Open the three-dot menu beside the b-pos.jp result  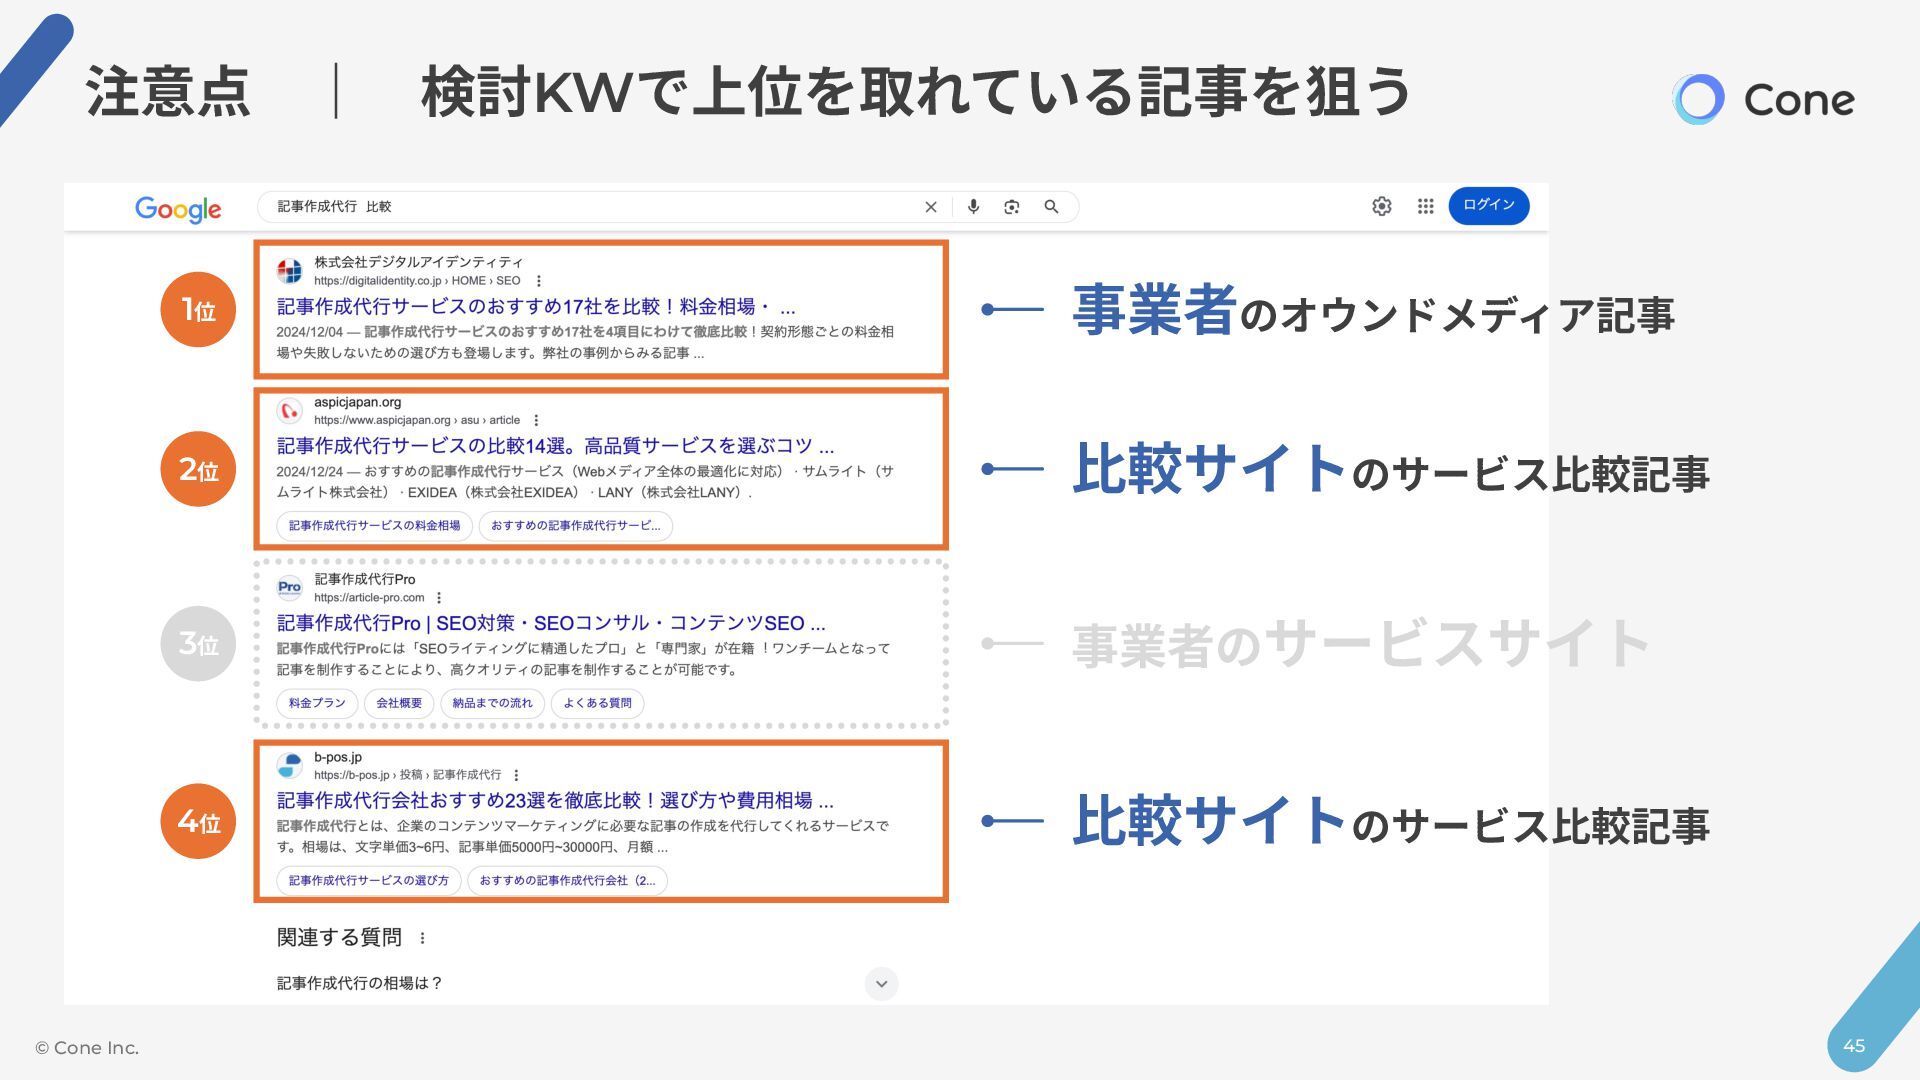click(516, 776)
